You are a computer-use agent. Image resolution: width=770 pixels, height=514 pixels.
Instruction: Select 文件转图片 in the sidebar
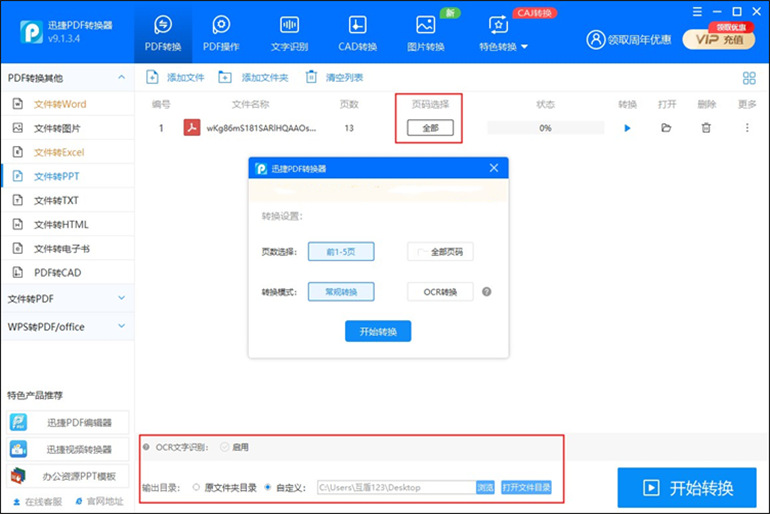coord(68,128)
